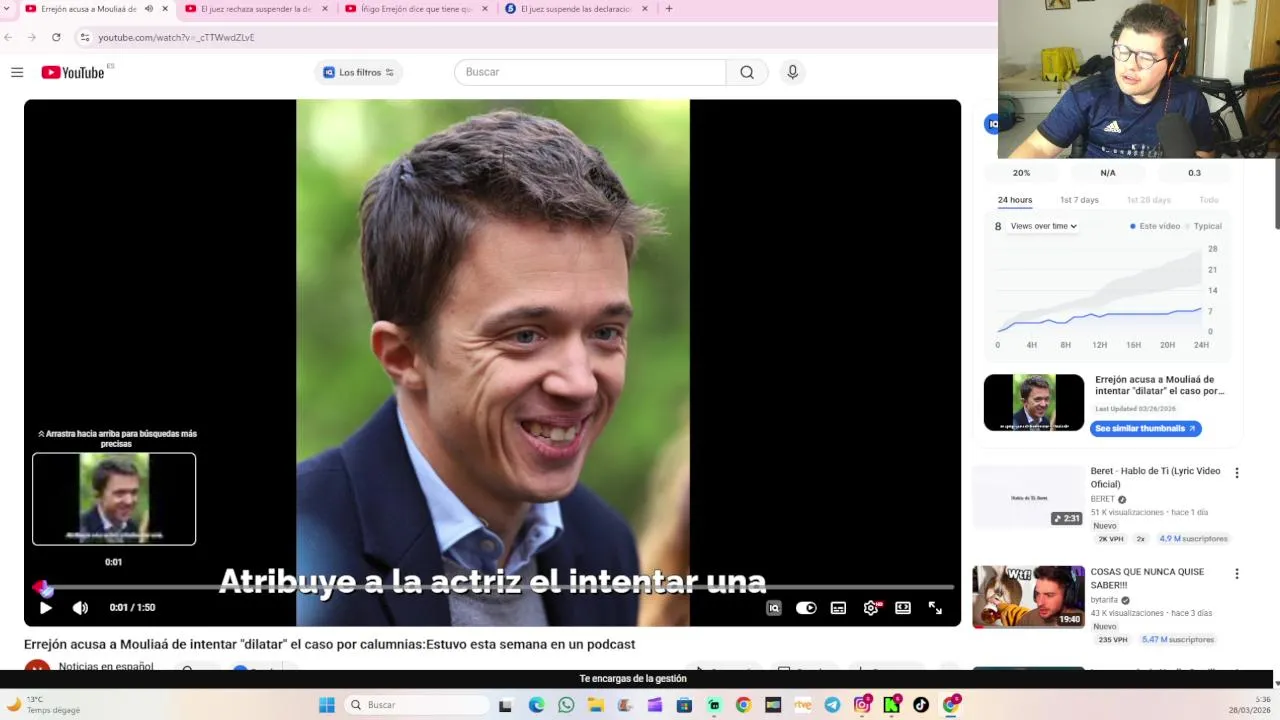
Task: Open the weather widget showing 13°C
Action: (45, 705)
